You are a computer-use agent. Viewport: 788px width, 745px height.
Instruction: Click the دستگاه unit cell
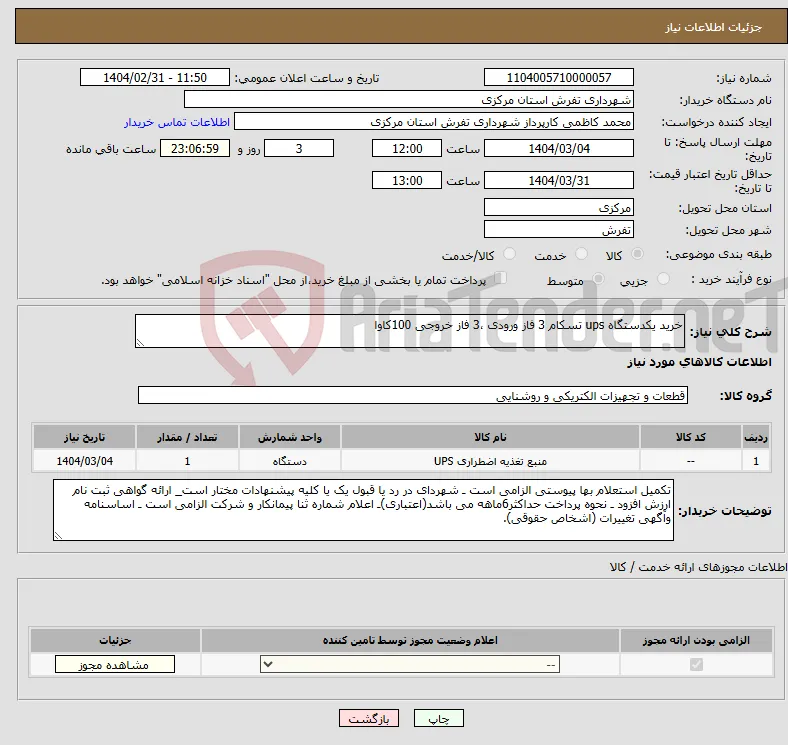(x=290, y=461)
